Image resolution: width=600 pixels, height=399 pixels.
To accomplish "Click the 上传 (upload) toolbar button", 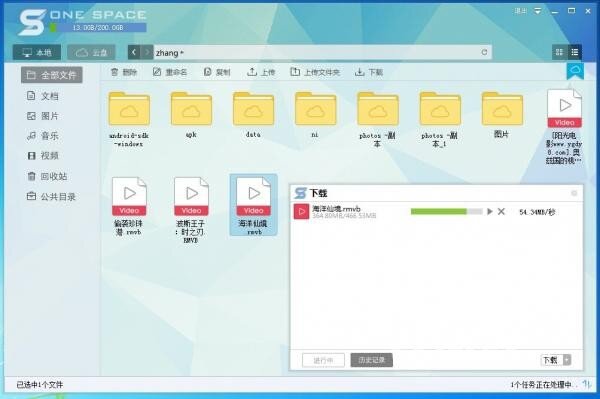I will pos(261,72).
